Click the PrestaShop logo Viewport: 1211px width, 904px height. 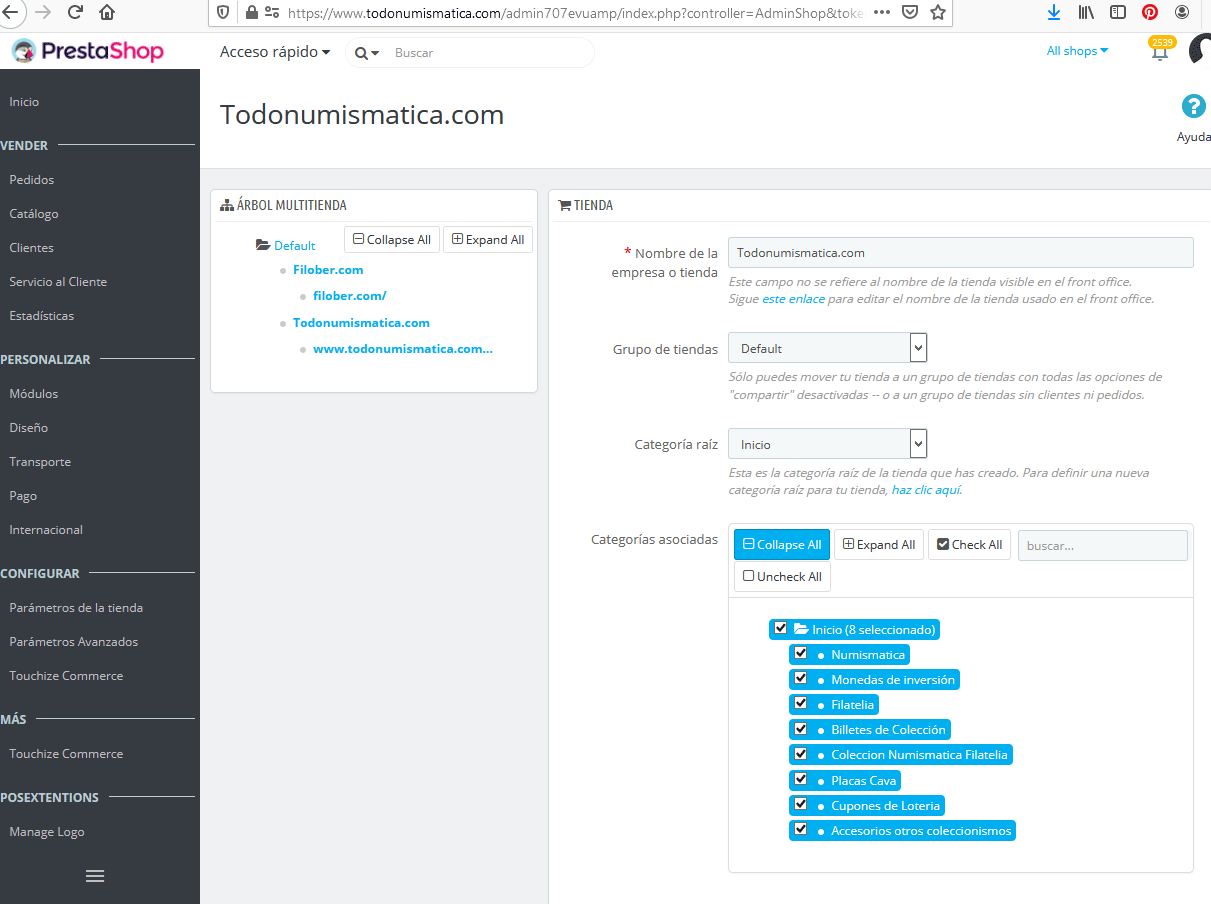[88, 50]
